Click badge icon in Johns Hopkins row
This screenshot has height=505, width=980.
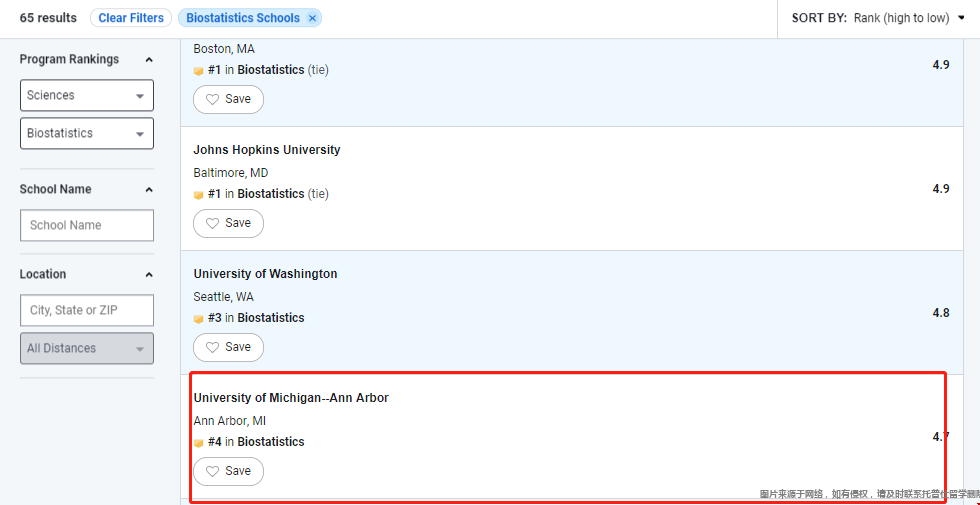pyautogui.click(x=199, y=195)
